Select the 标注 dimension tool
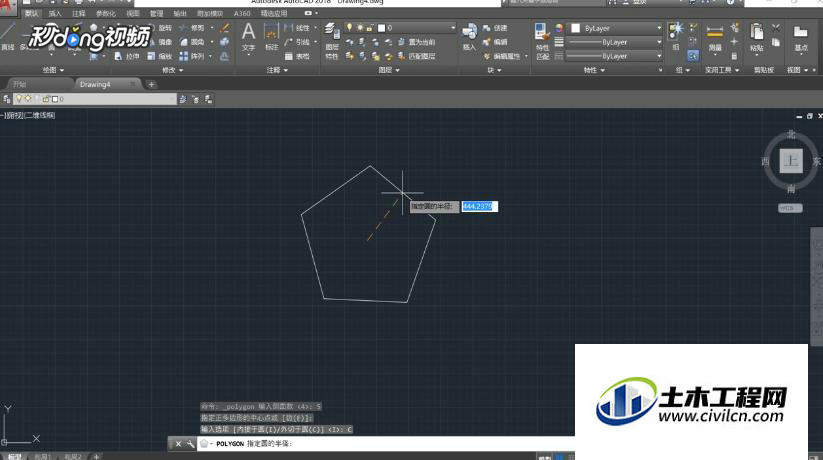Screen dimensions: 823x460 coord(271,38)
